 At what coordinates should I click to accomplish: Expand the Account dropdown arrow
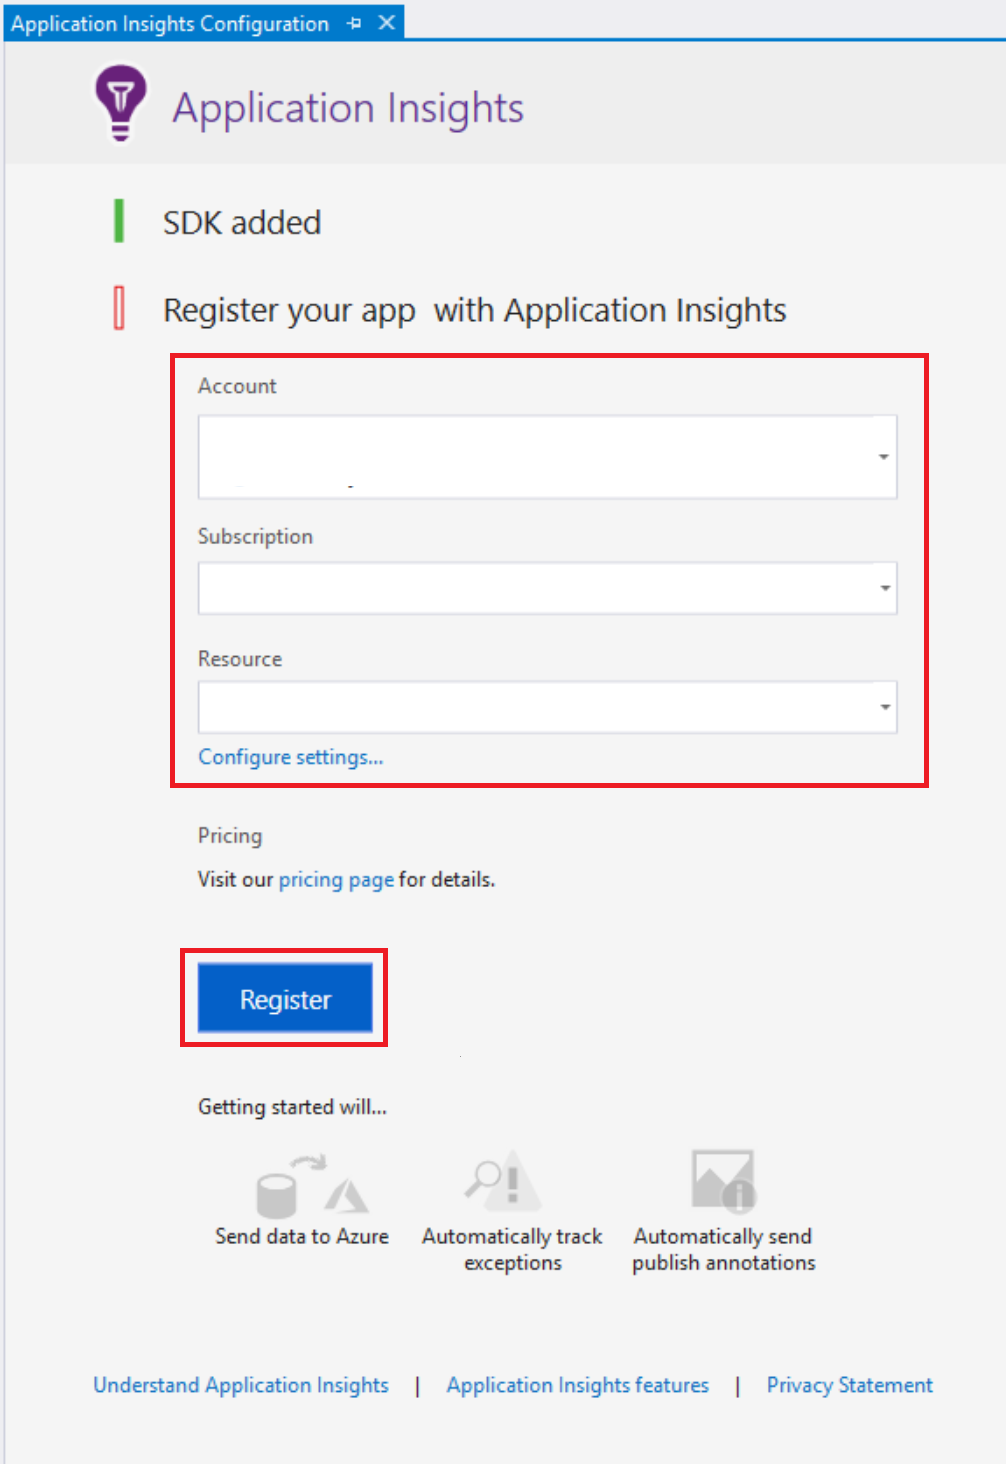tap(883, 457)
